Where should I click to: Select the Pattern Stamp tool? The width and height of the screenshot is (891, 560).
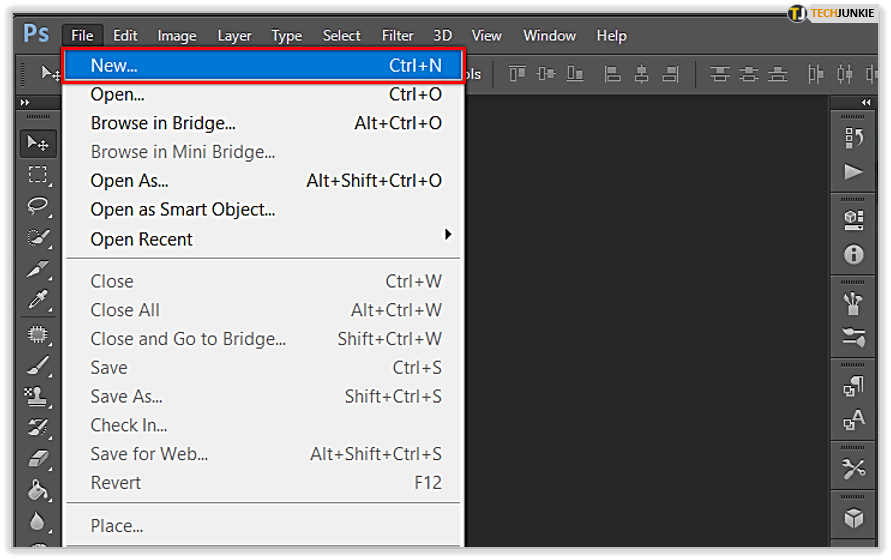click(x=38, y=396)
